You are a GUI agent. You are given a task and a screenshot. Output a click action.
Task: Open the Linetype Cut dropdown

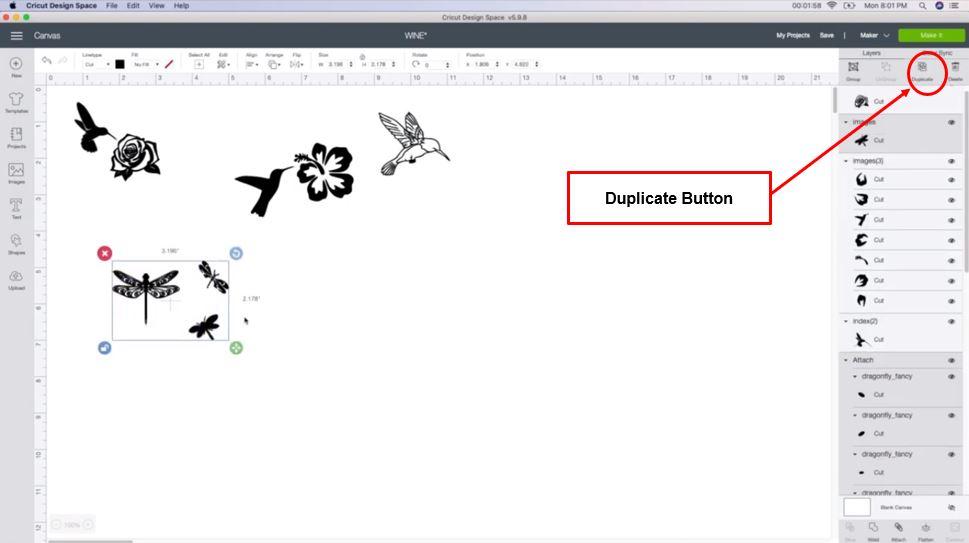tap(96, 64)
